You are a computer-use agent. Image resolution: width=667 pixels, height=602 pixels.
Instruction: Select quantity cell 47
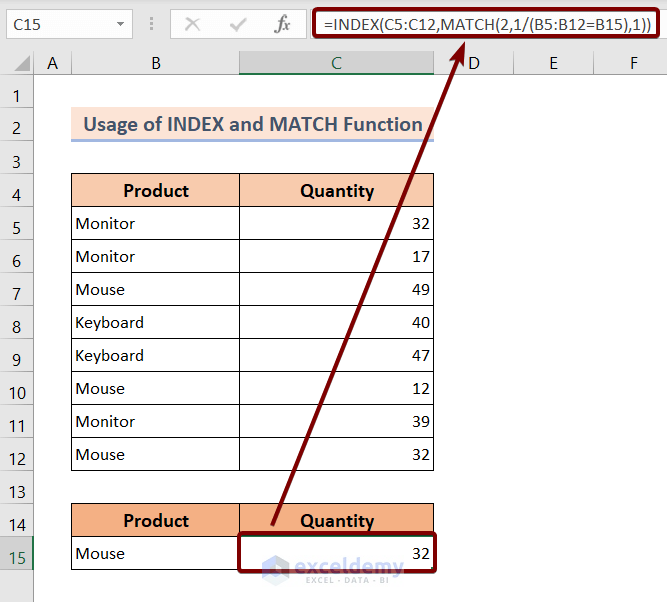(x=336, y=355)
